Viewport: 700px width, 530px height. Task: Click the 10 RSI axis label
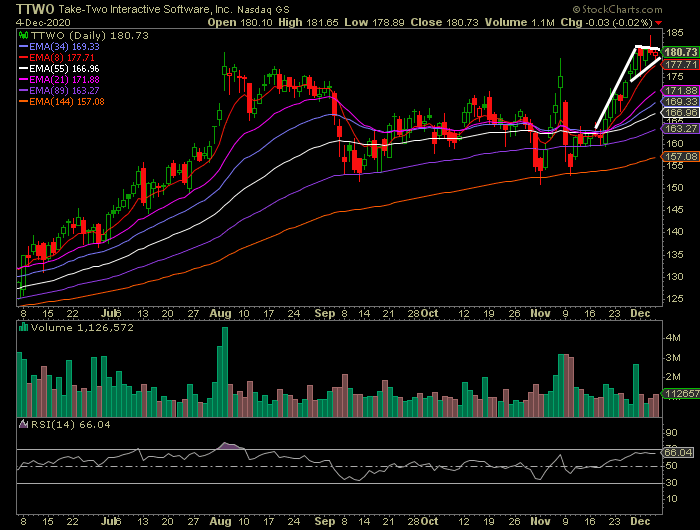coord(671,499)
